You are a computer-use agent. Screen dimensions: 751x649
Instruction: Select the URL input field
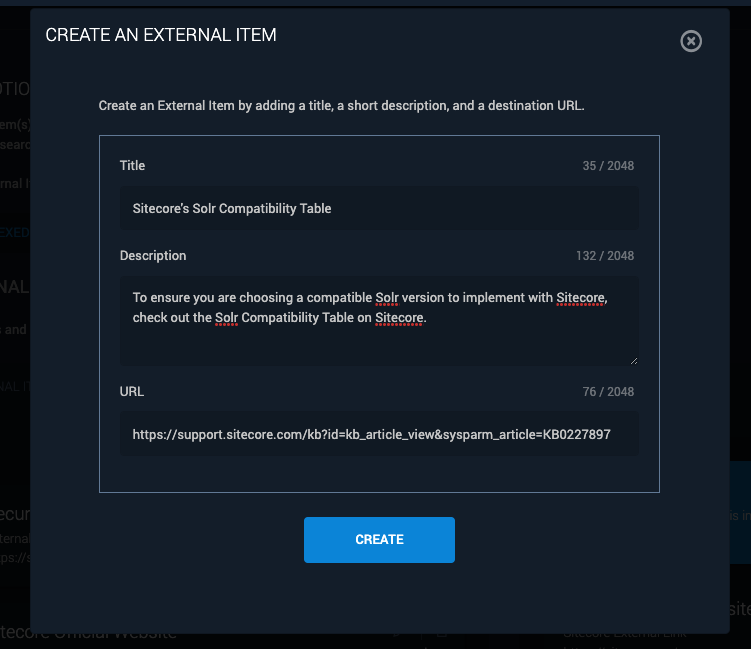point(379,434)
